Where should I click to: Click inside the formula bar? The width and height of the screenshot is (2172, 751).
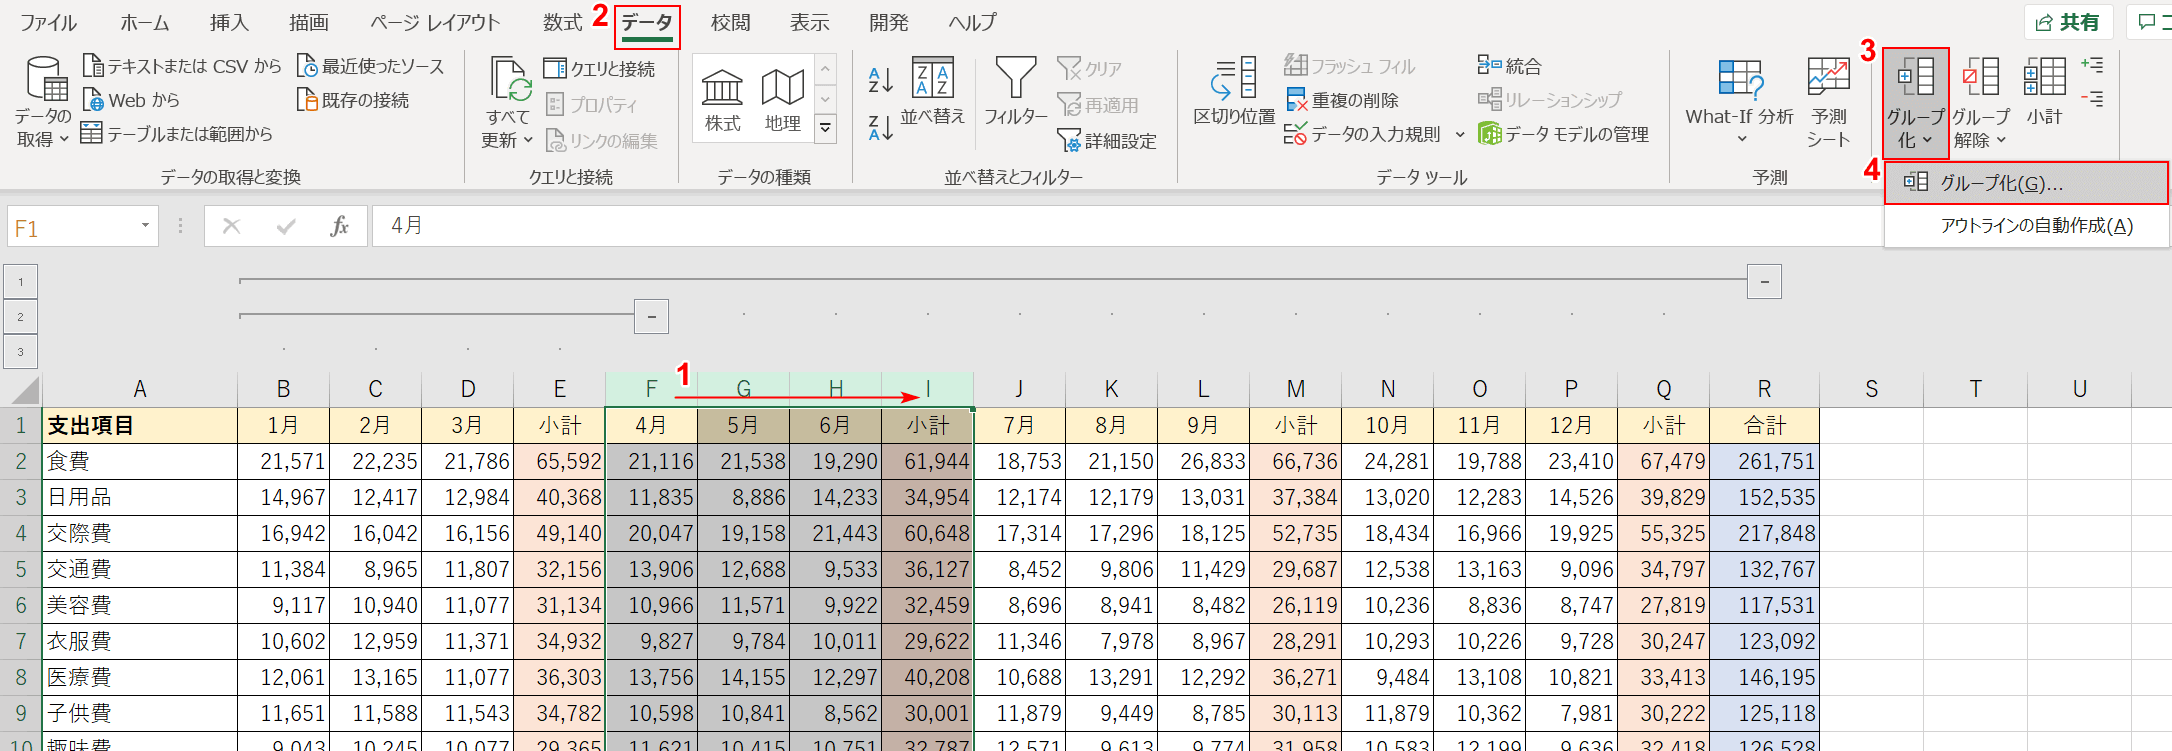tap(1126, 226)
